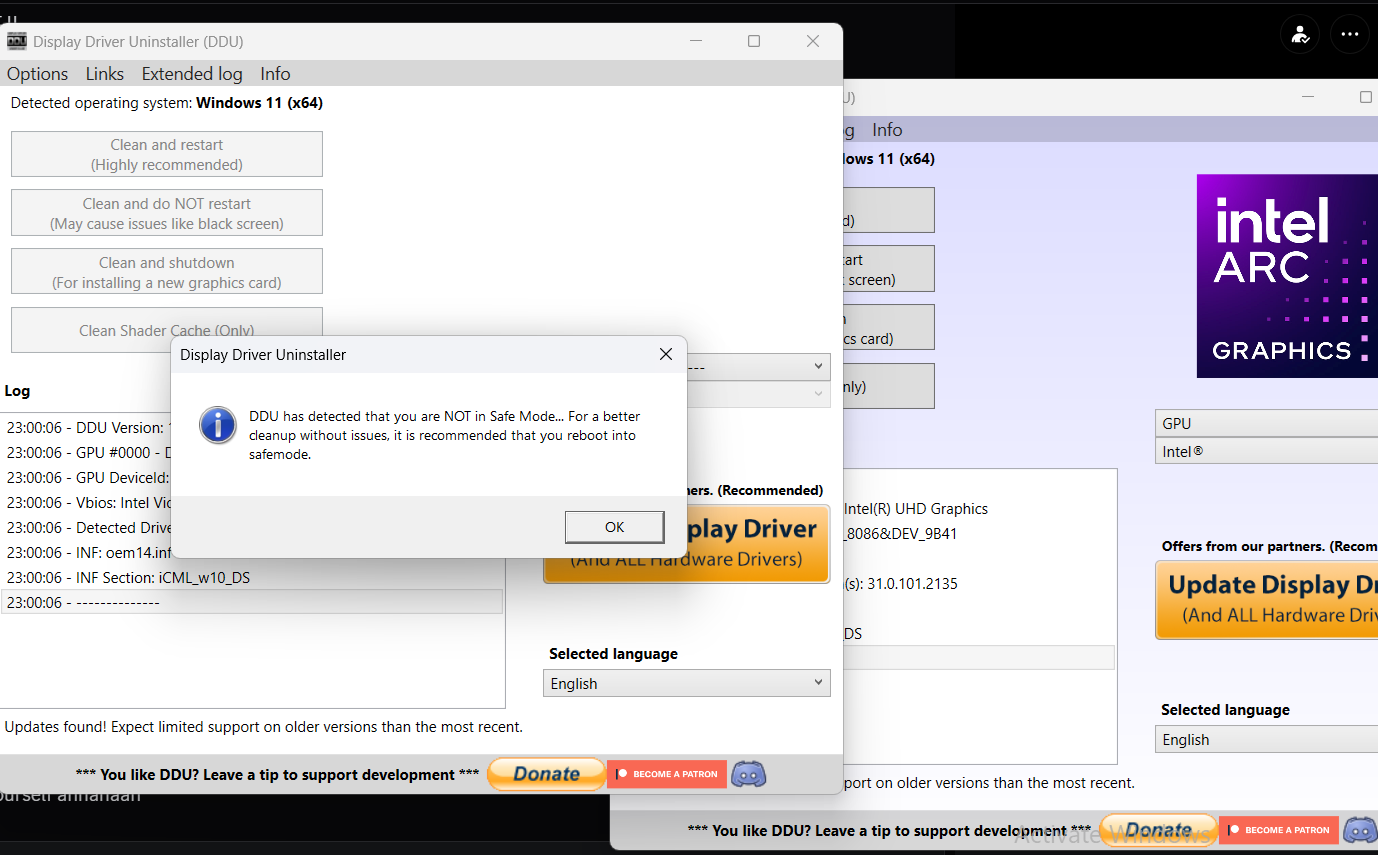Screen dimensions: 1378x855
Task: Open the Options menu in front DDU window
Action: 38,74
